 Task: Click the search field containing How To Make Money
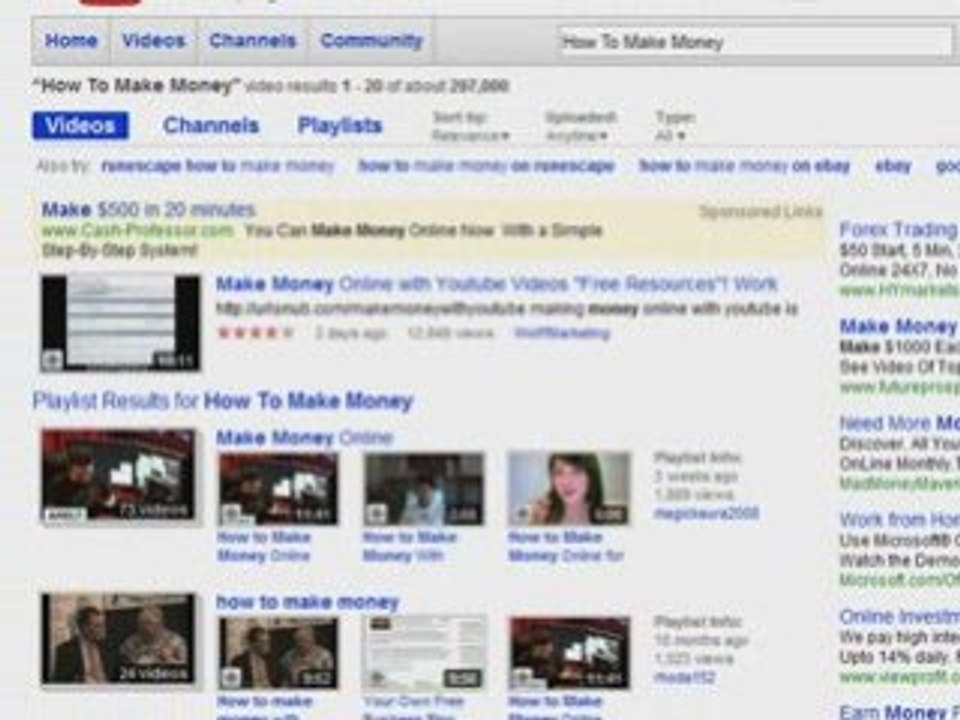[757, 42]
